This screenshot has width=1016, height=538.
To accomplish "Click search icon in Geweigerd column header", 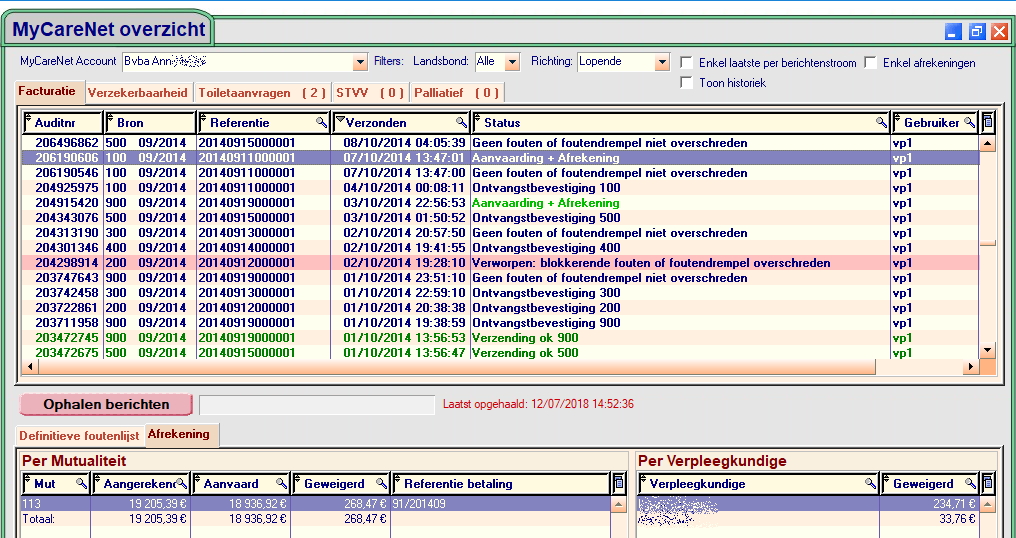I will 381,484.
